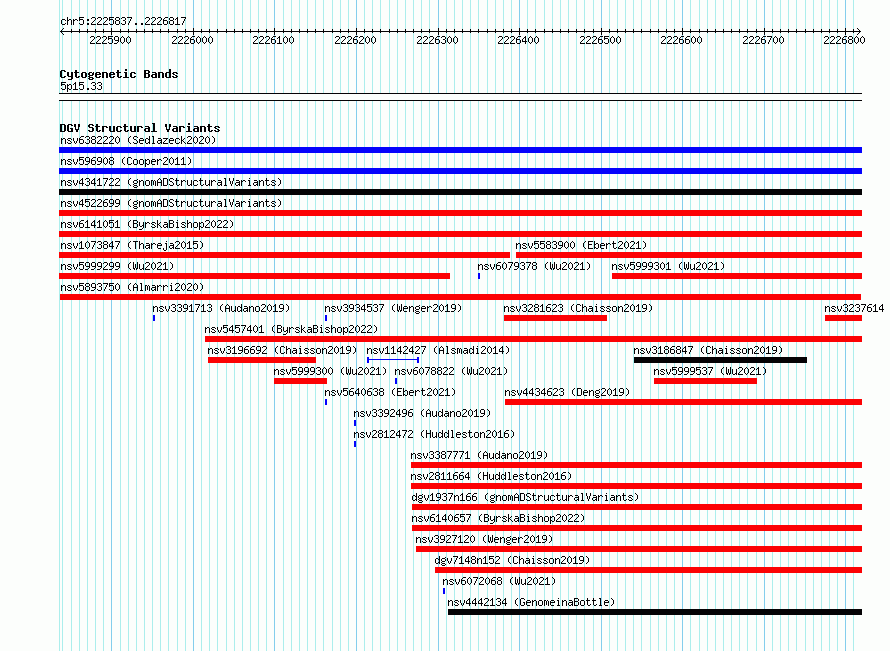Select the nsv6140657 (ByrskaBishop2022) label

(x=498, y=518)
